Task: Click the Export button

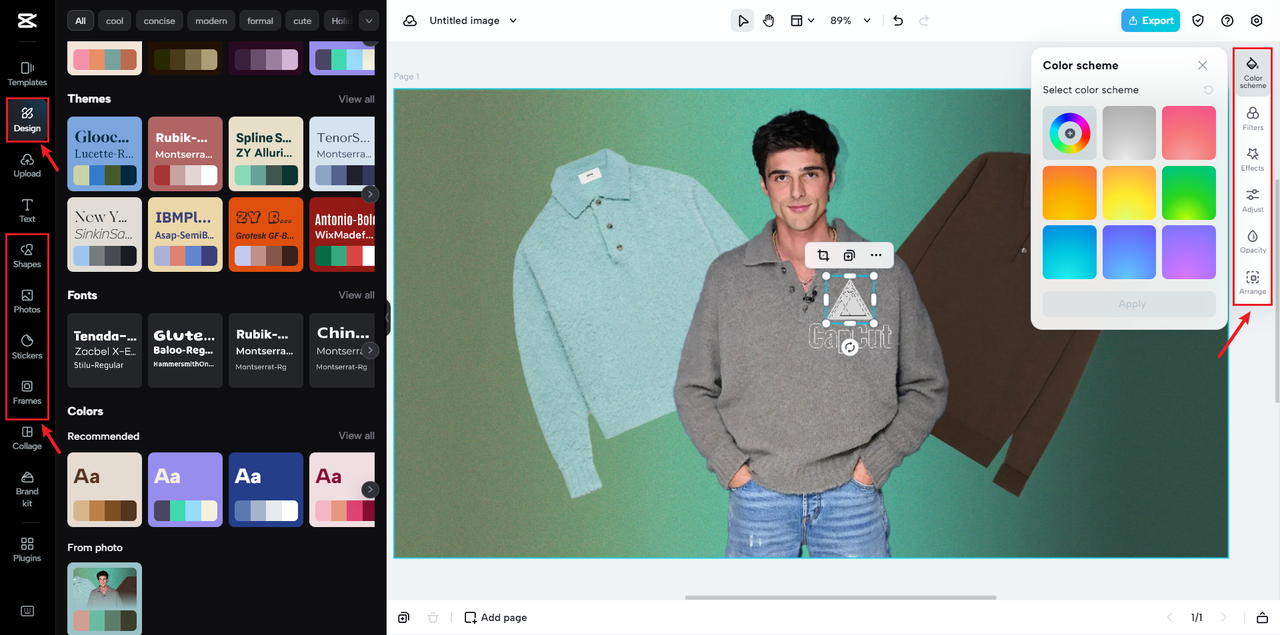Action: pos(1150,20)
